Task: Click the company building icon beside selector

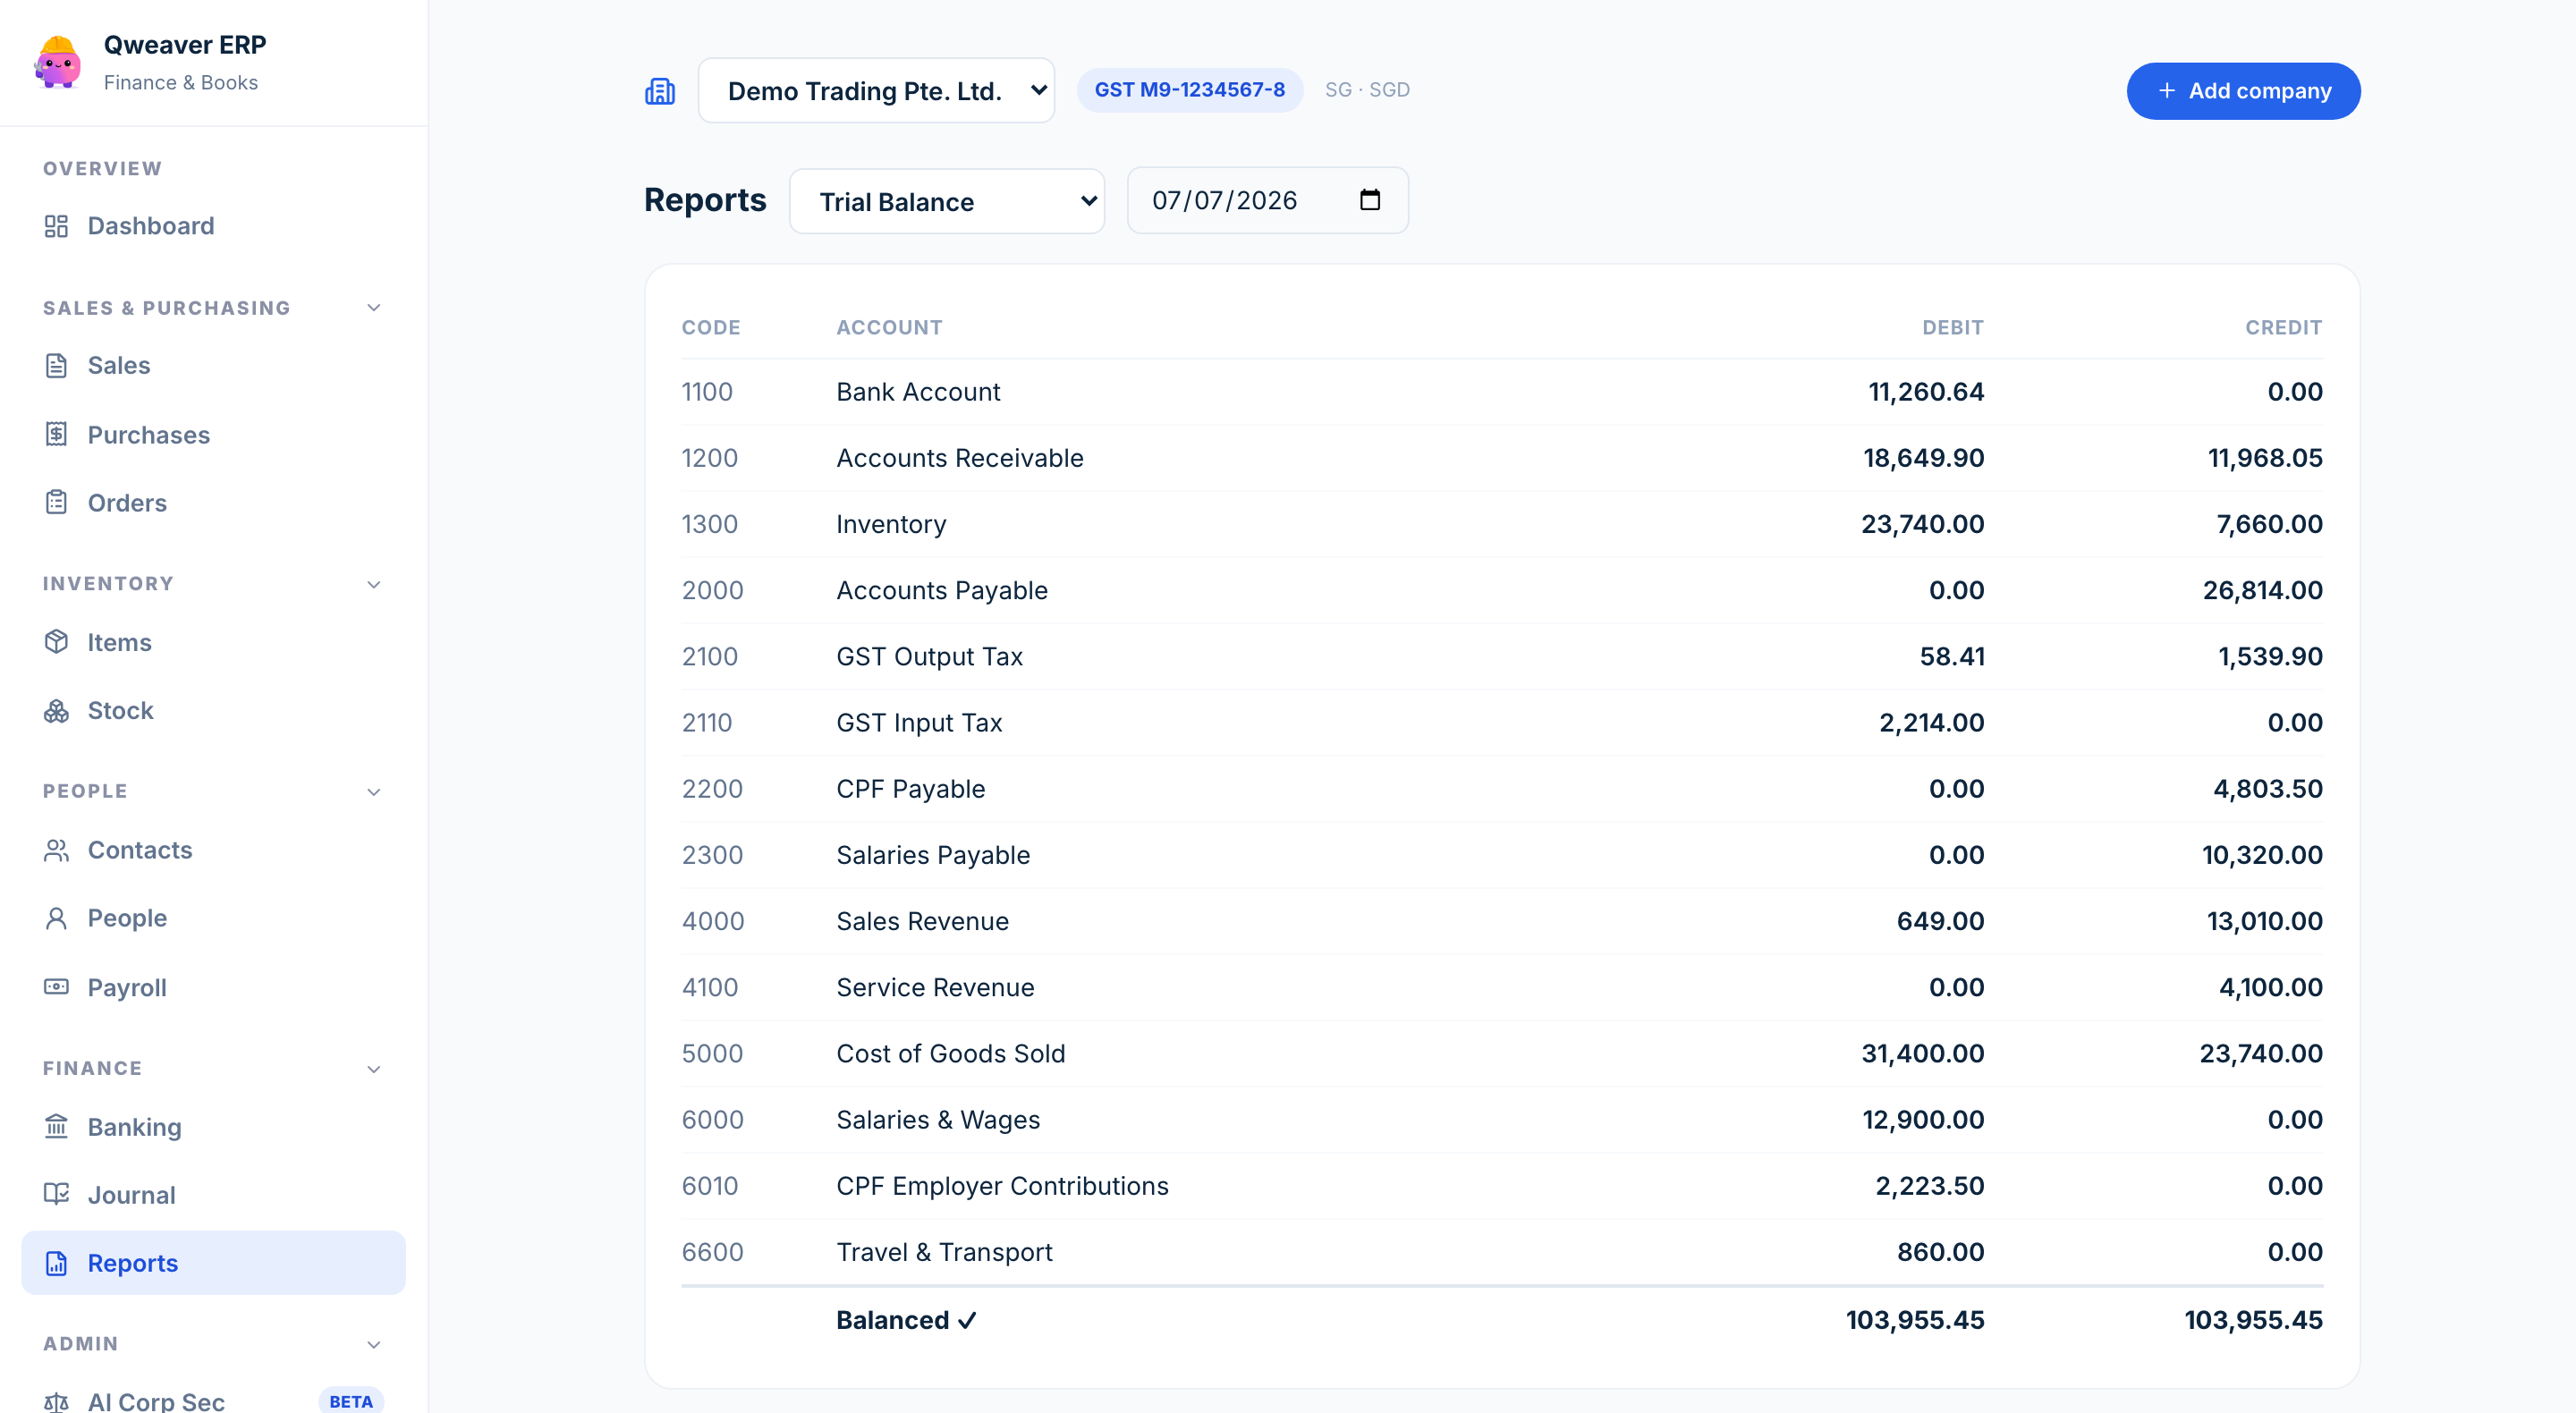Action: click(x=660, y=91)
